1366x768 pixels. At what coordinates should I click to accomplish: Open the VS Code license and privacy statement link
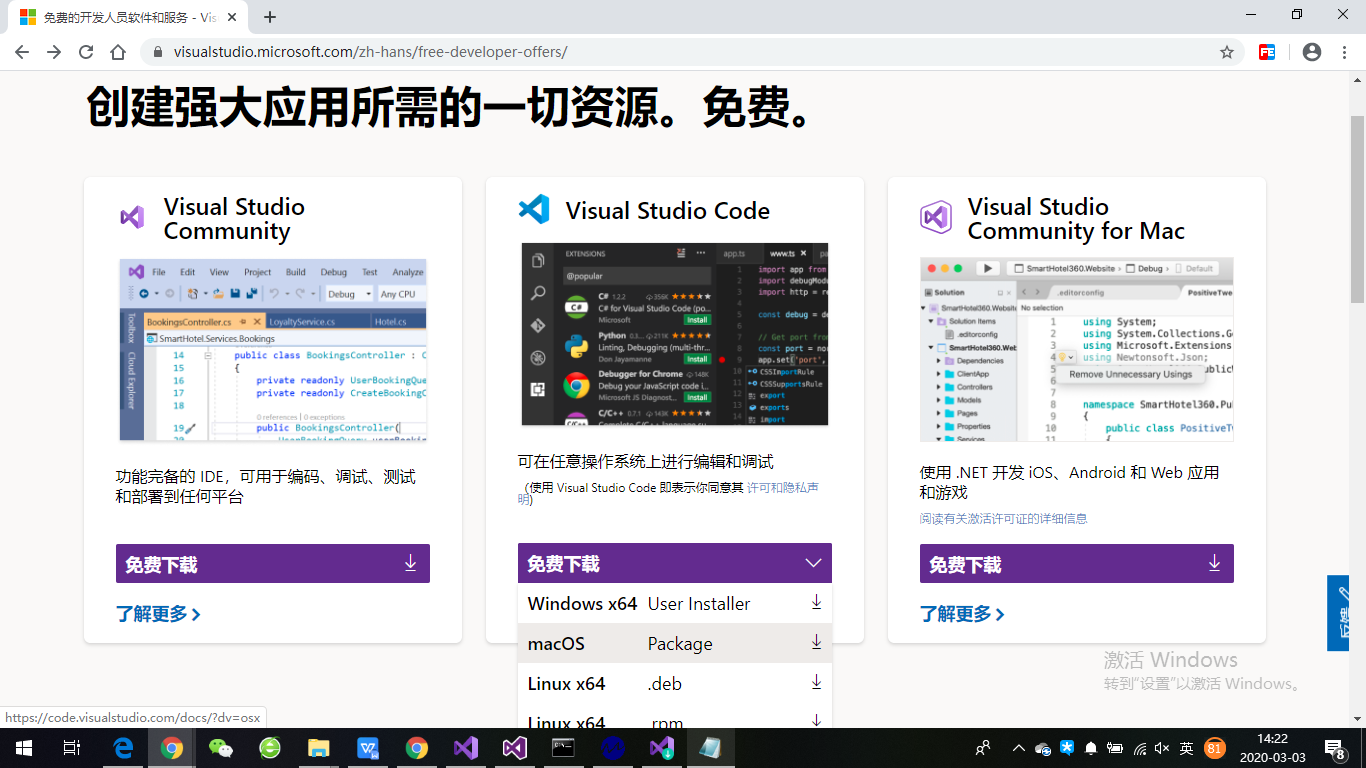pos(782,488)
